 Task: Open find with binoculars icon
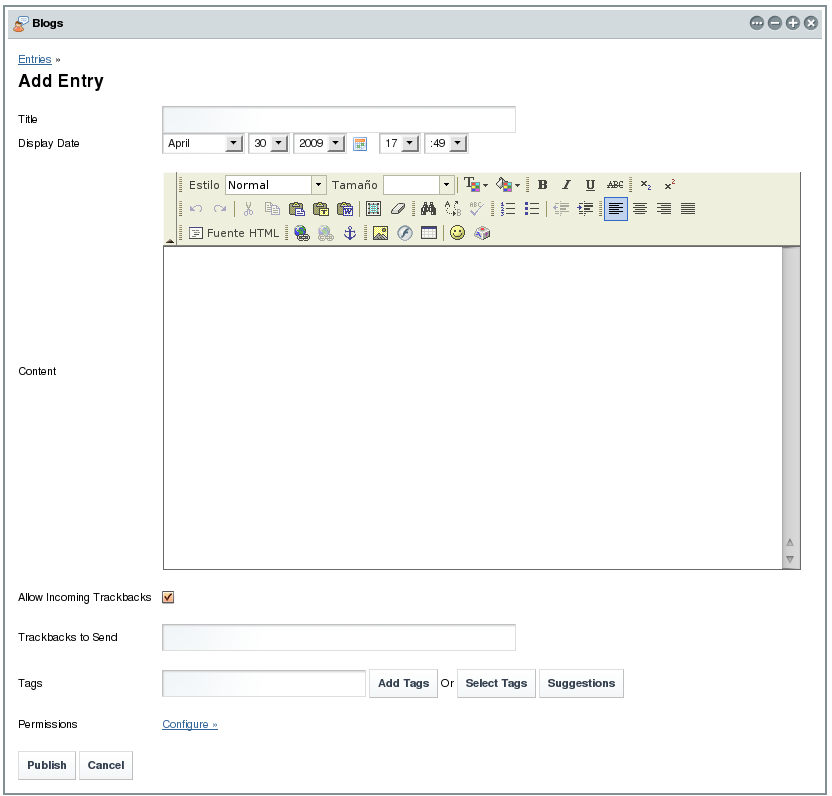click(x=428, y=209)
